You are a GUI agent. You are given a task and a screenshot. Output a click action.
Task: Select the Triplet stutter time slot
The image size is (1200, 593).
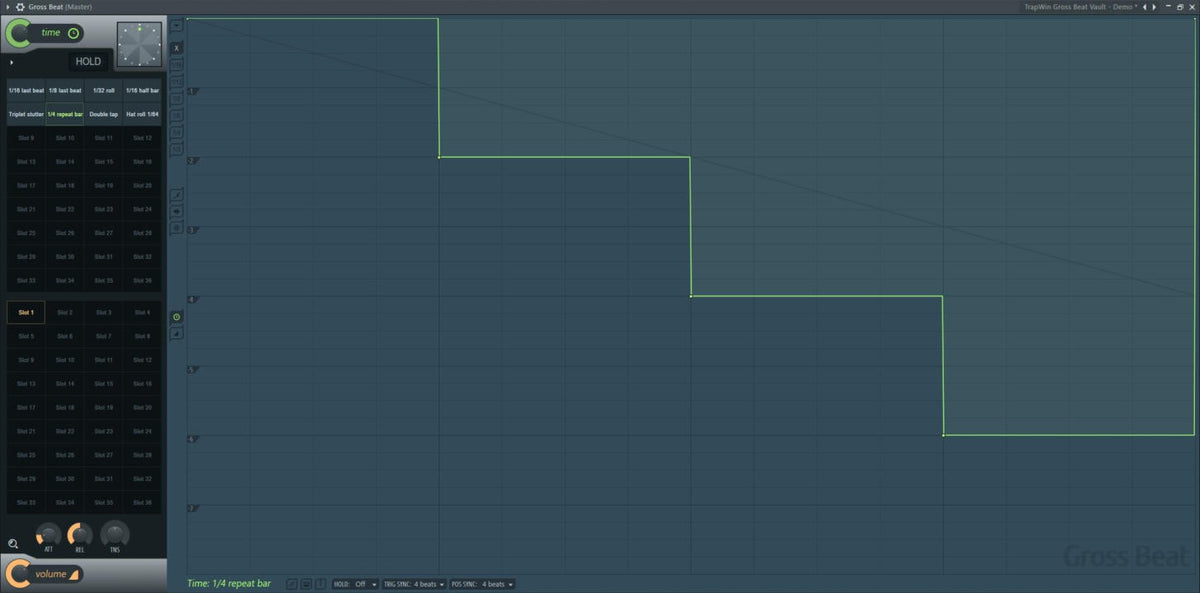pos(26,114)
